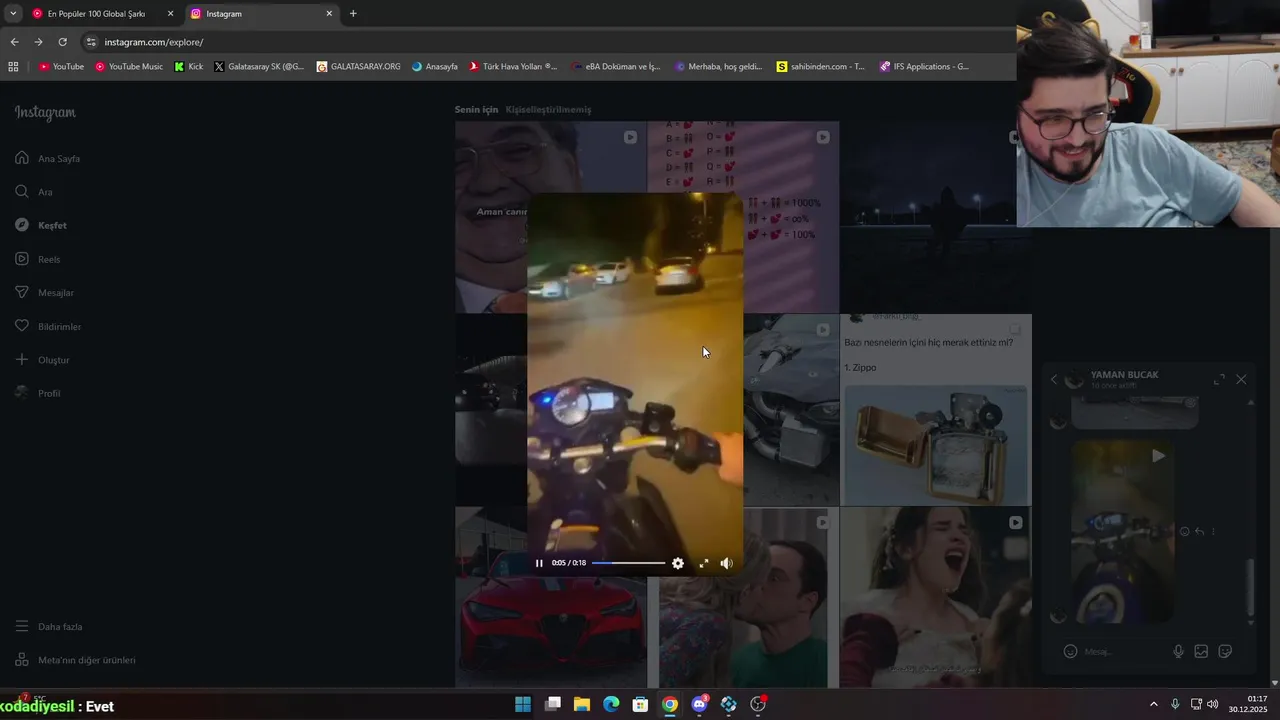Open the tab search dropdown

coord(12,14)
